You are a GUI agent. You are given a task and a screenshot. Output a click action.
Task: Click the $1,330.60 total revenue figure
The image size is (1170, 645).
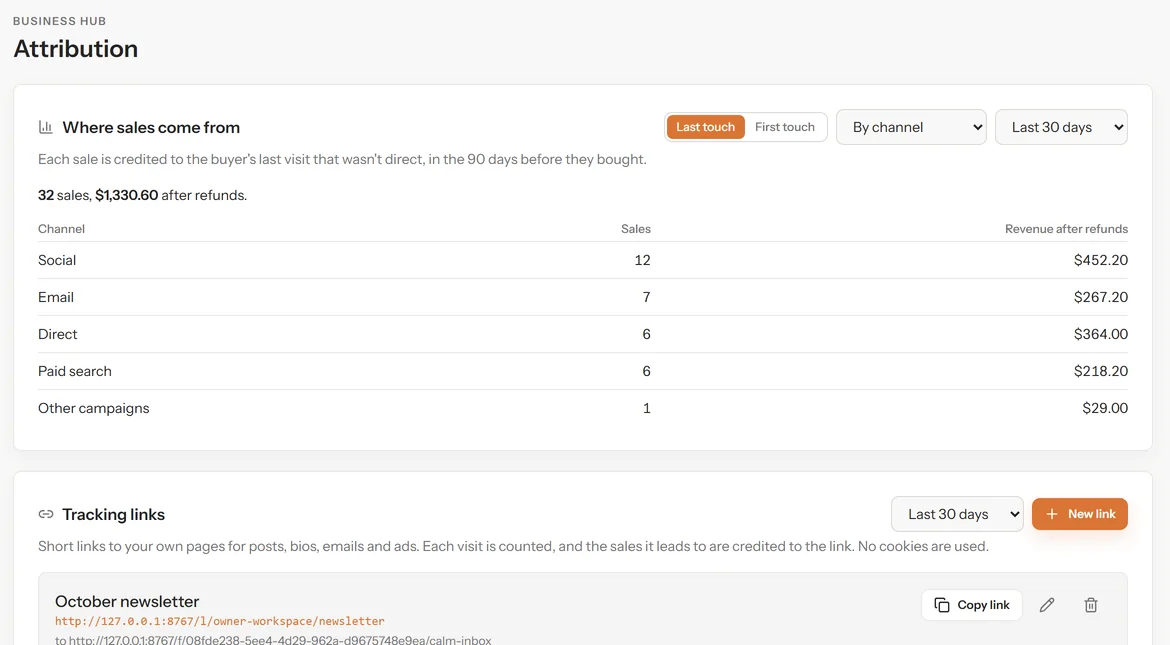pyautogui.click(x=127, y=195)
